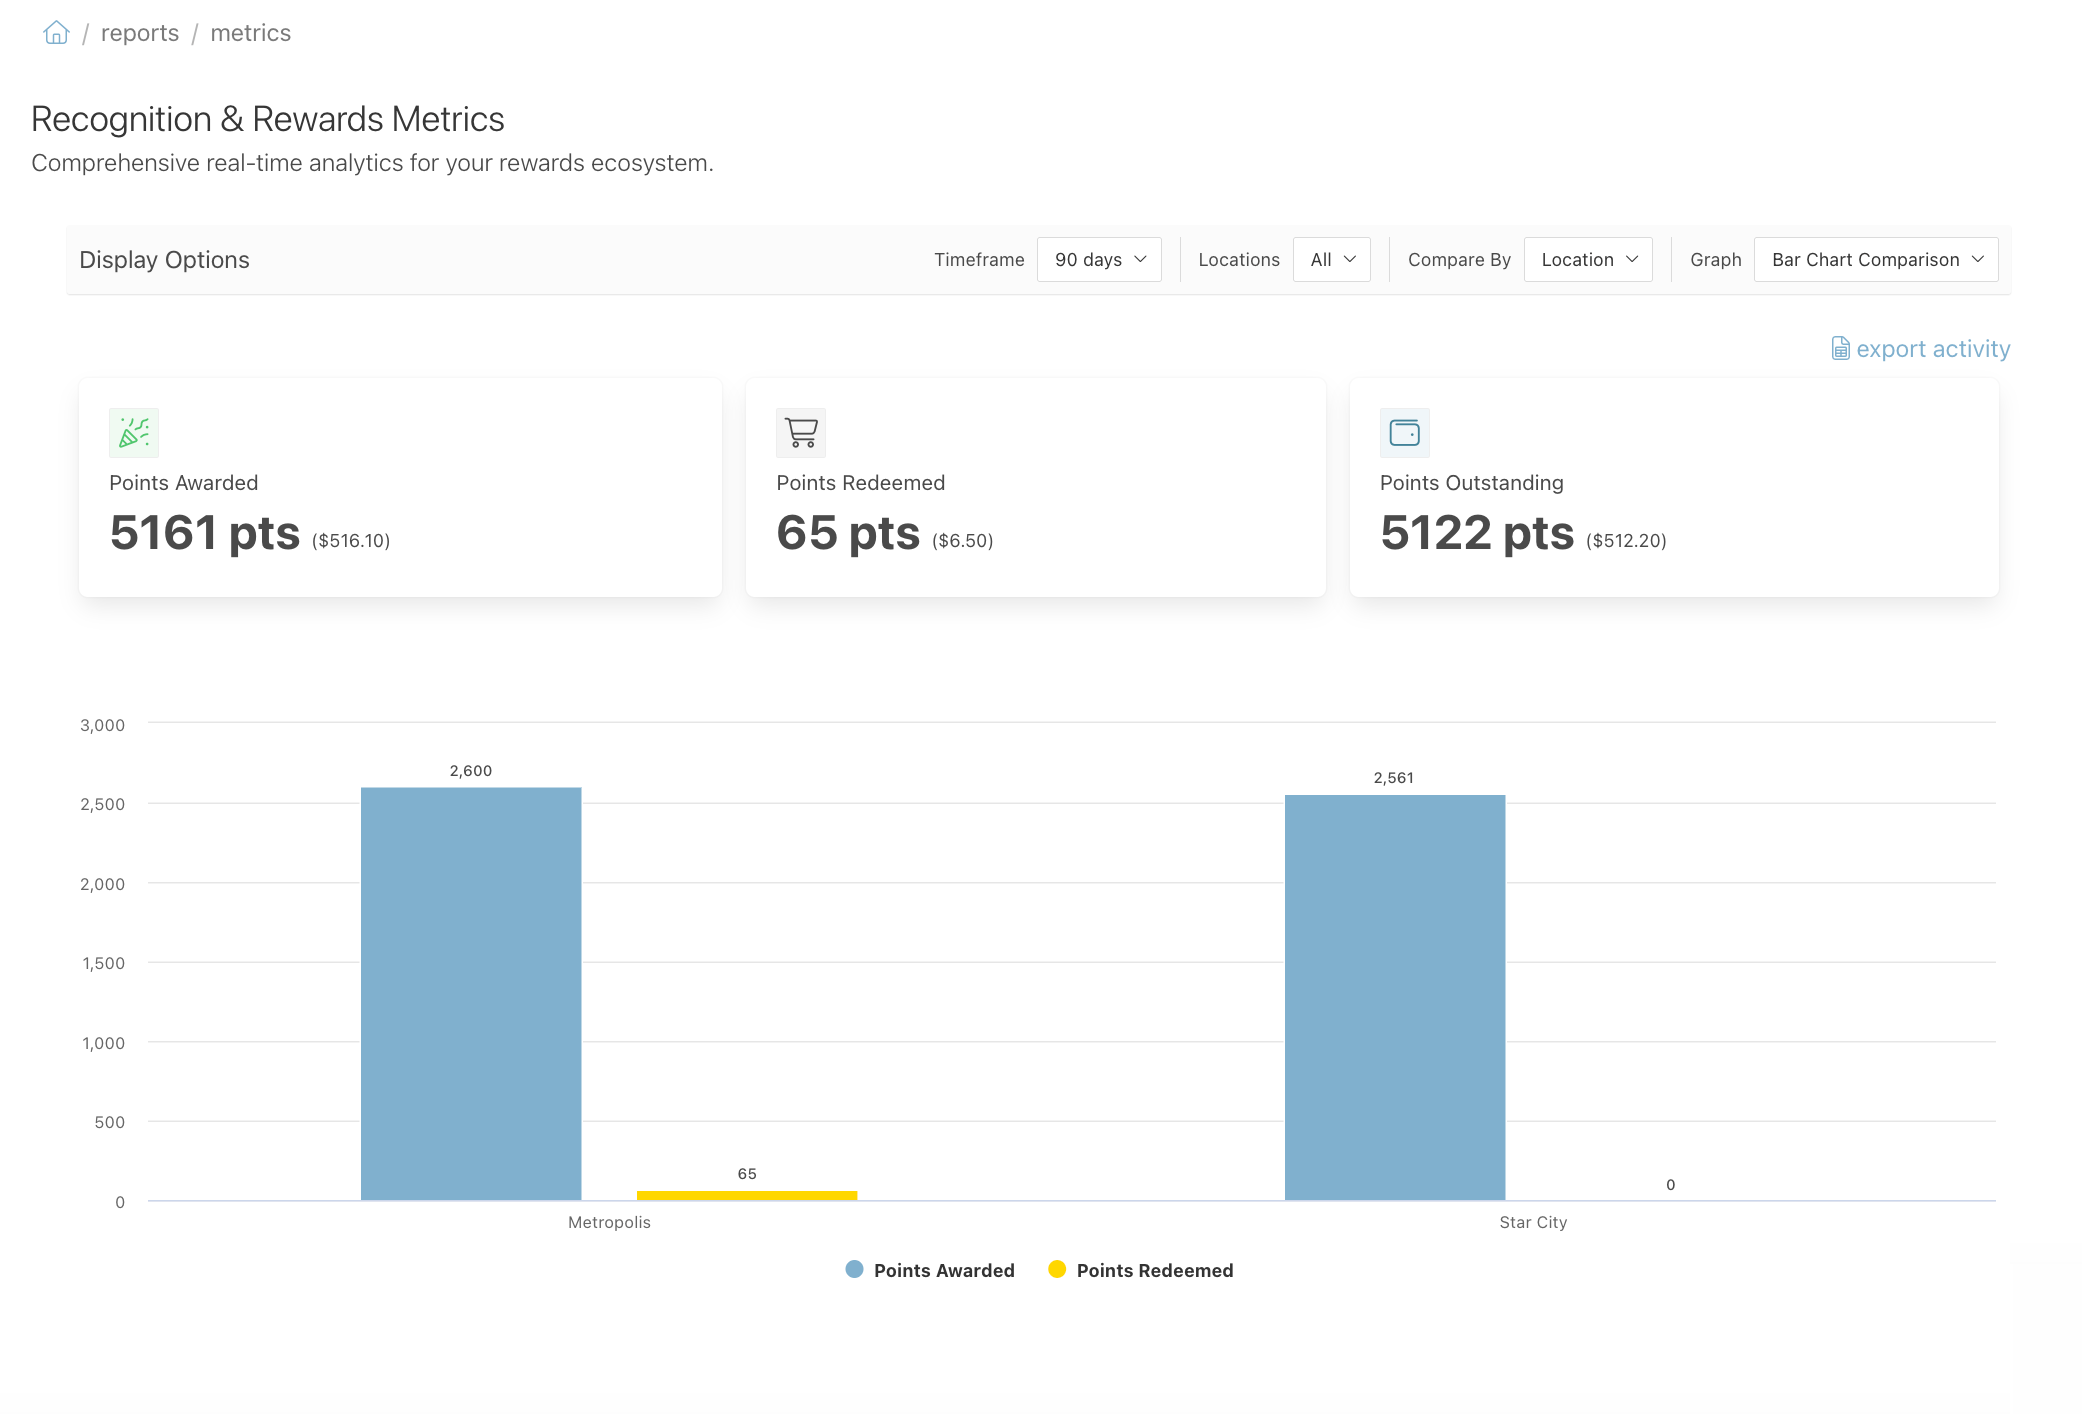Expand the Locations All dropdown
The image size is (2082, 1414).
1332,260
